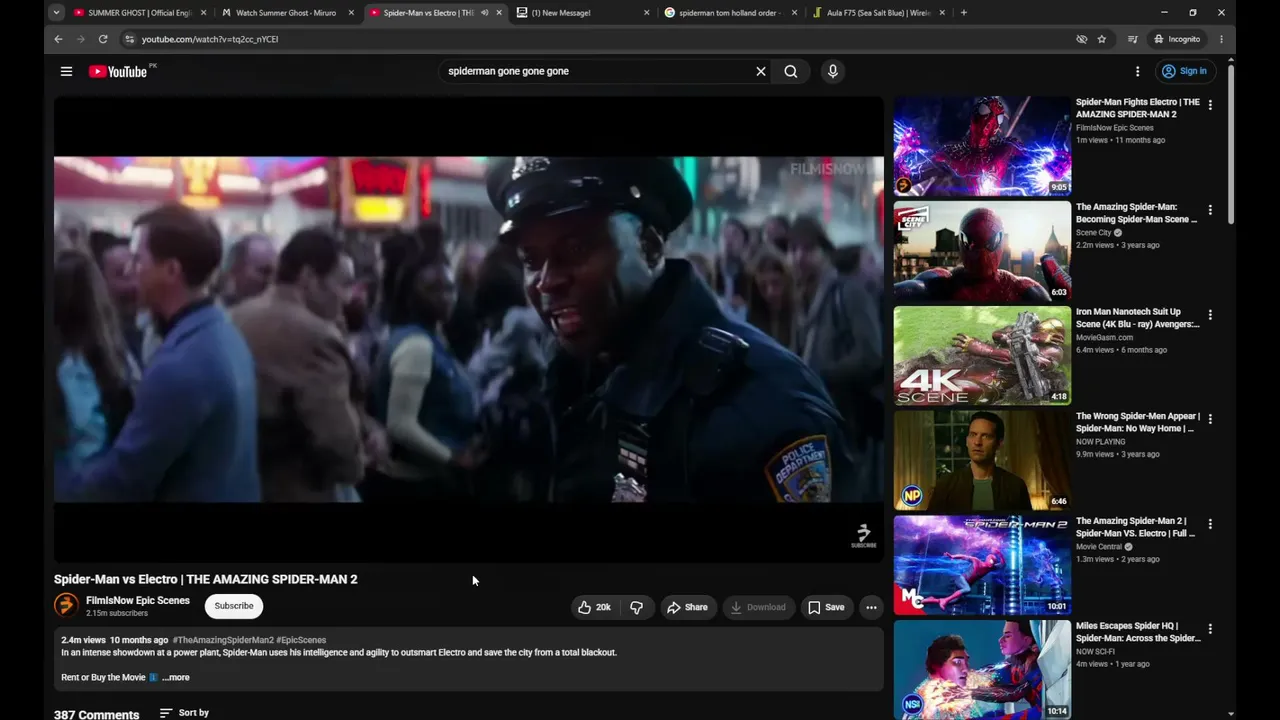Open the media controls icon in toolbar
The image size is (1280, 720).
(1133, 39)
